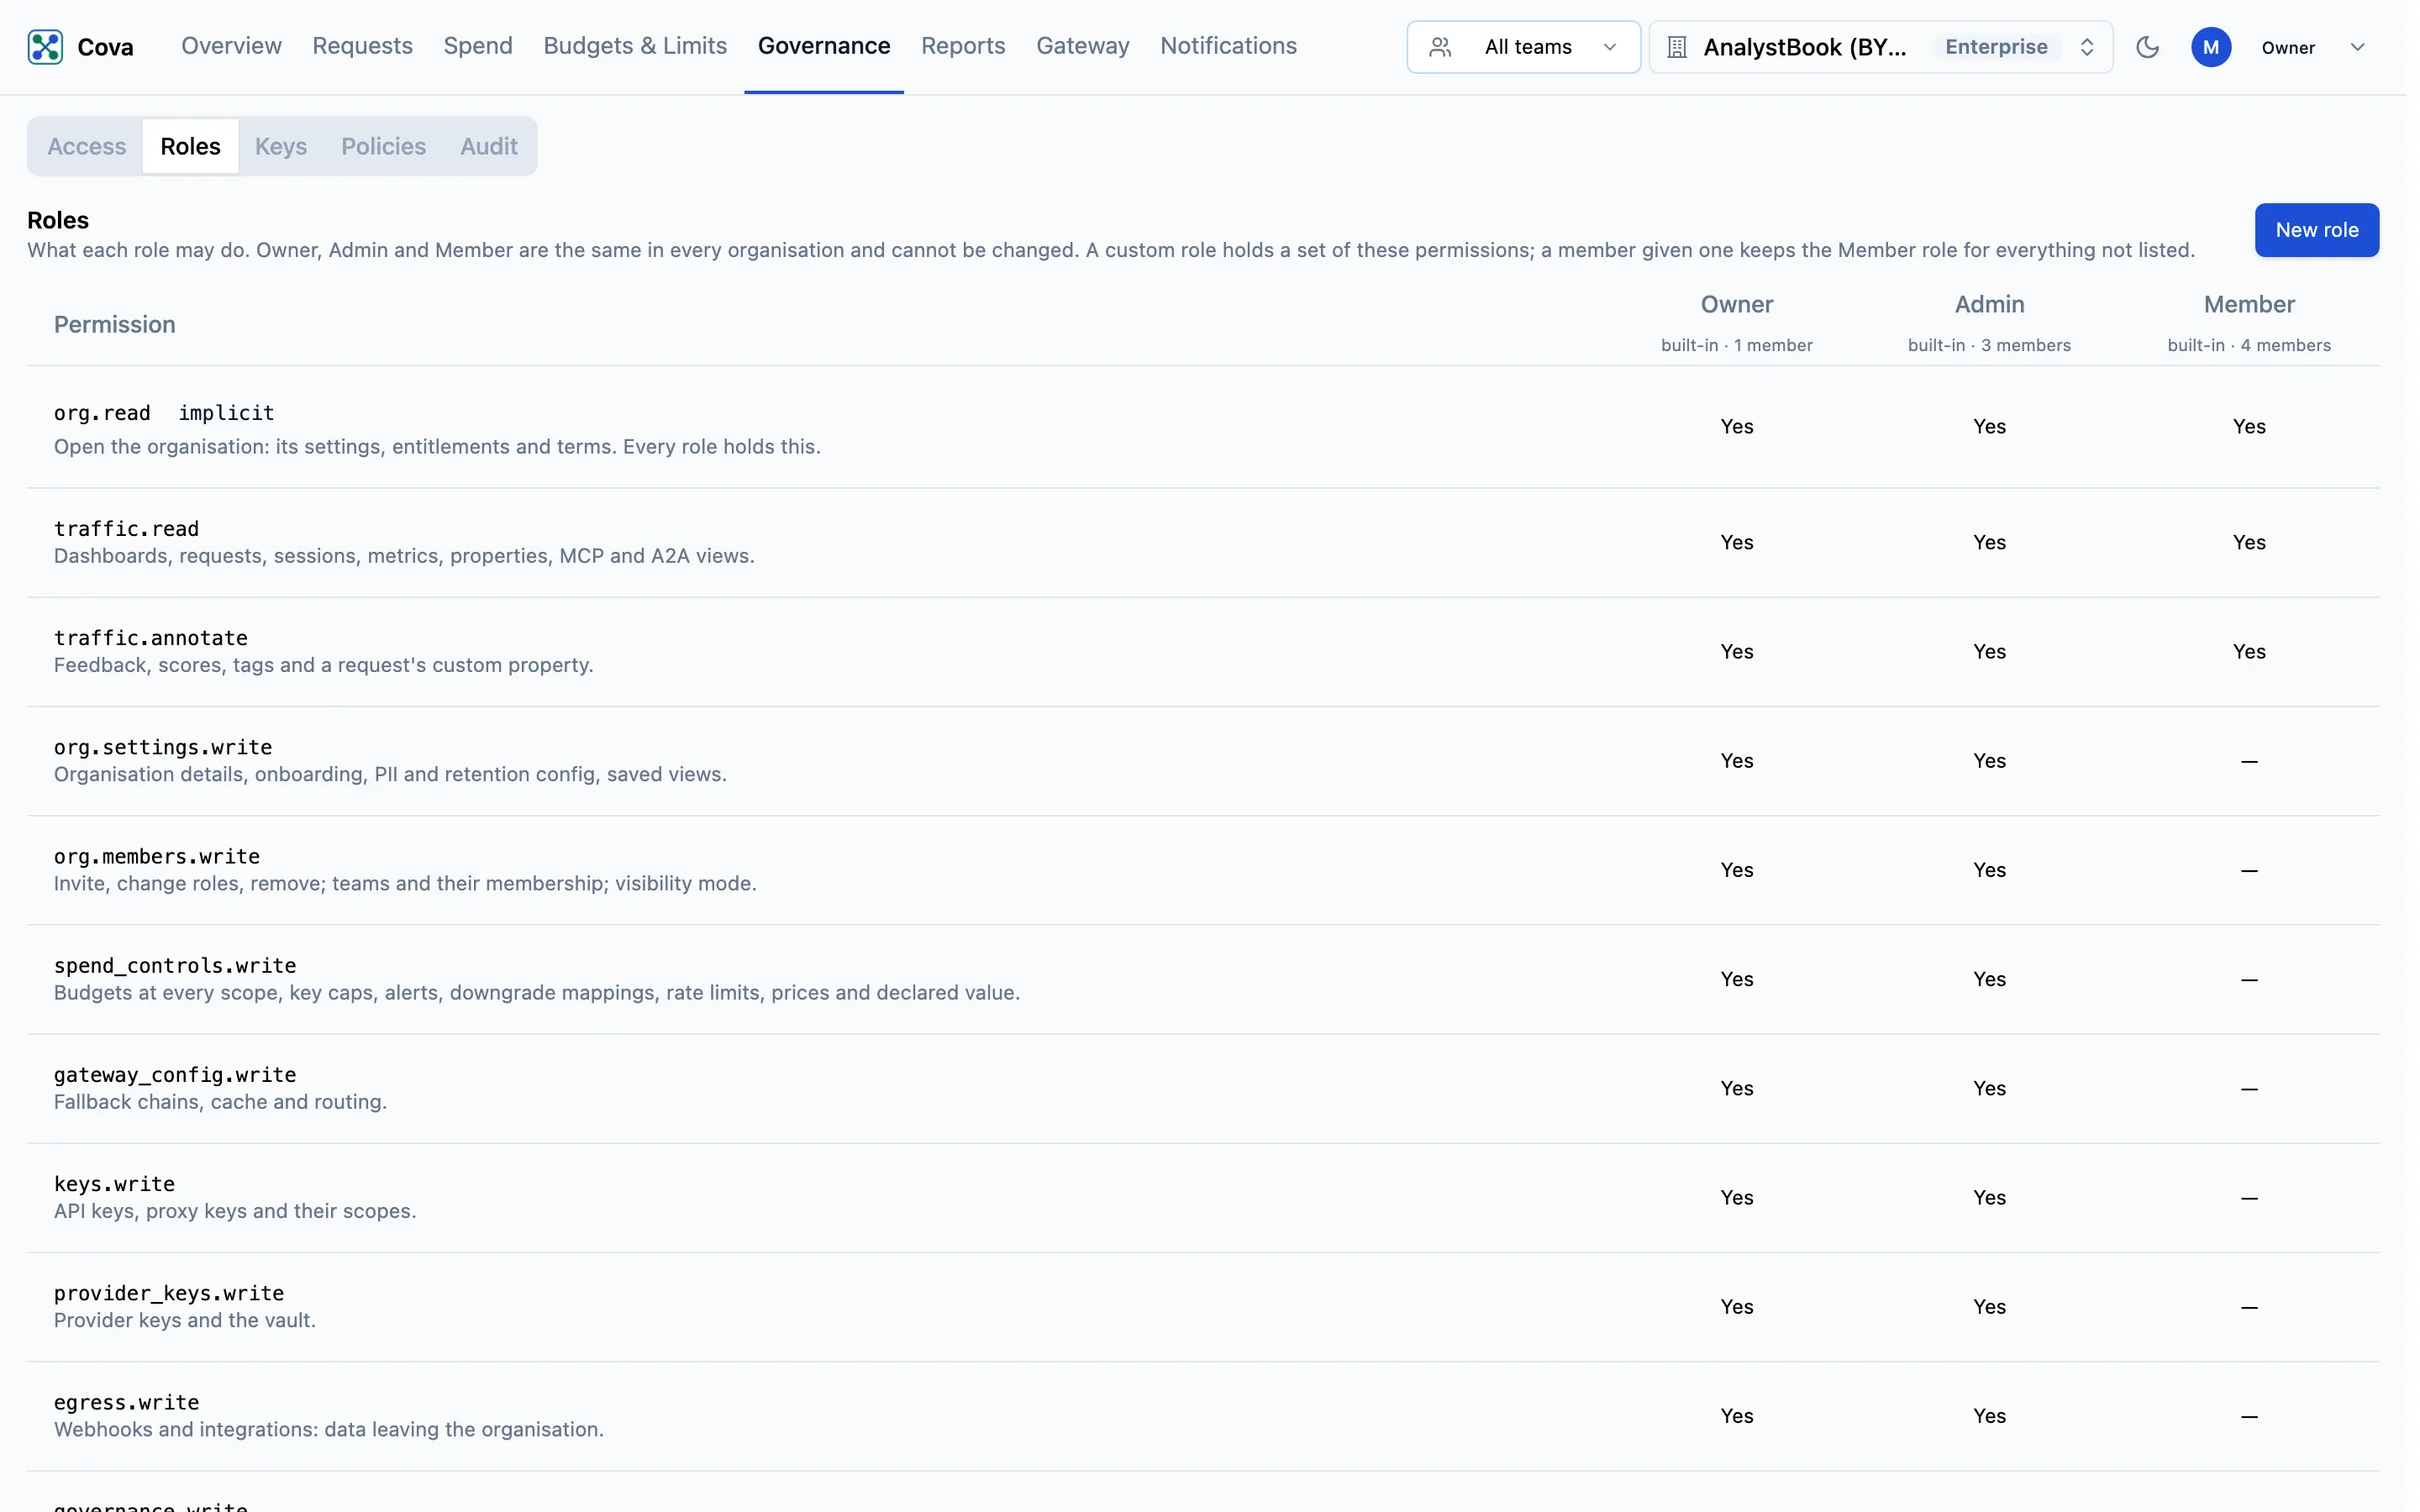This screenshot has width=2420, height=1512.
Task: Open the Spend nav item
Action: (x=478, y=46)
